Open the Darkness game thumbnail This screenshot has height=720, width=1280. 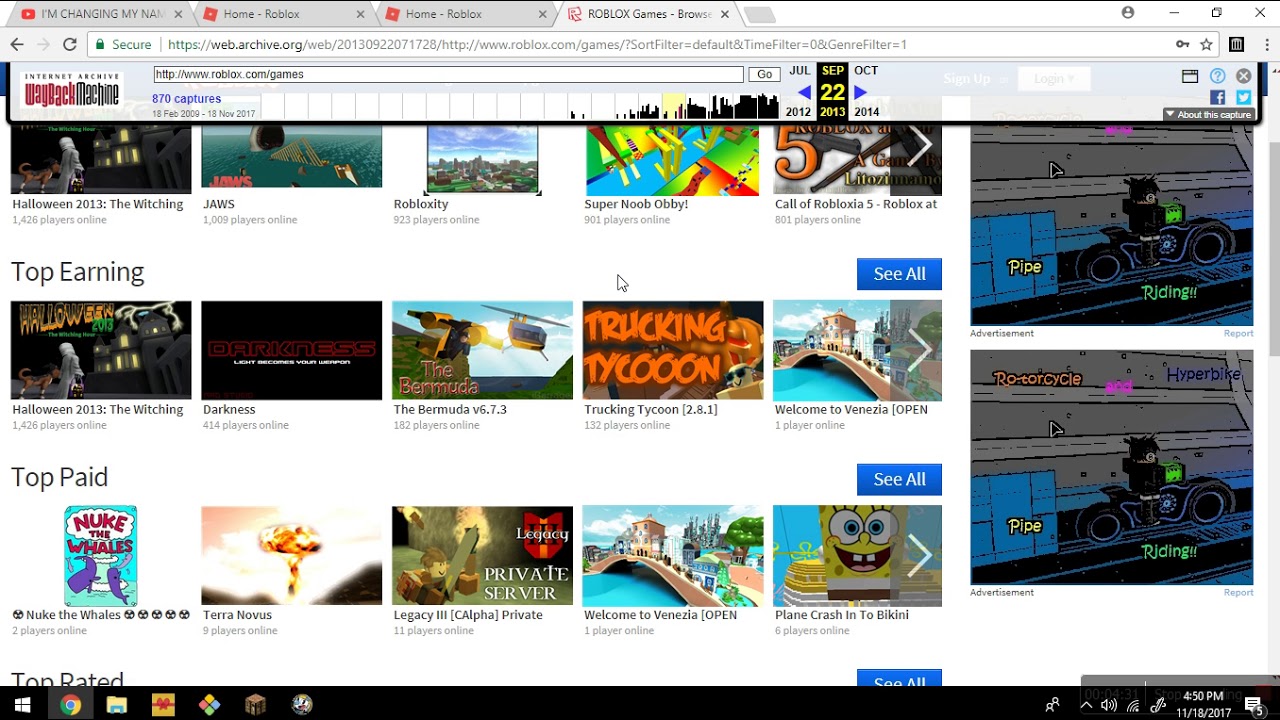point(291,350)
